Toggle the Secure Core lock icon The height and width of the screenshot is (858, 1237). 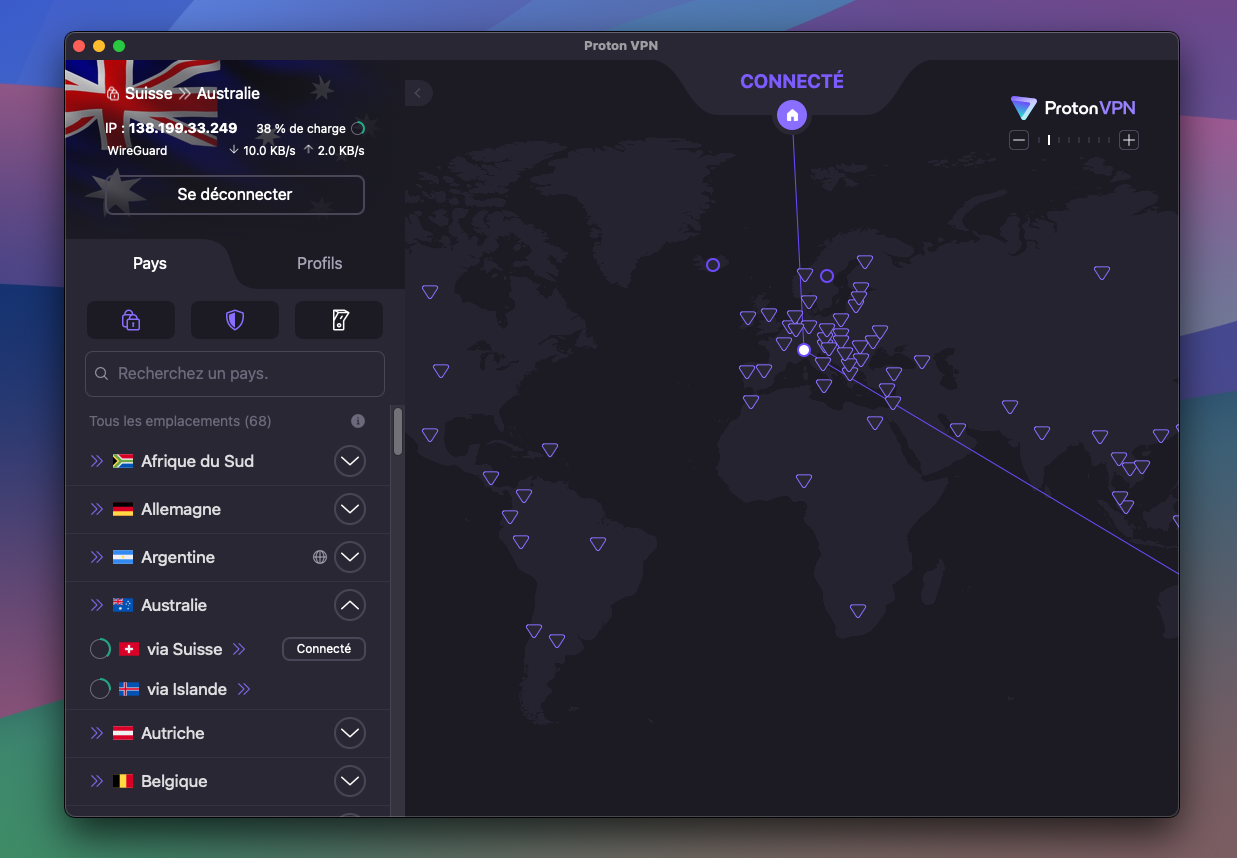coord(131,320)
